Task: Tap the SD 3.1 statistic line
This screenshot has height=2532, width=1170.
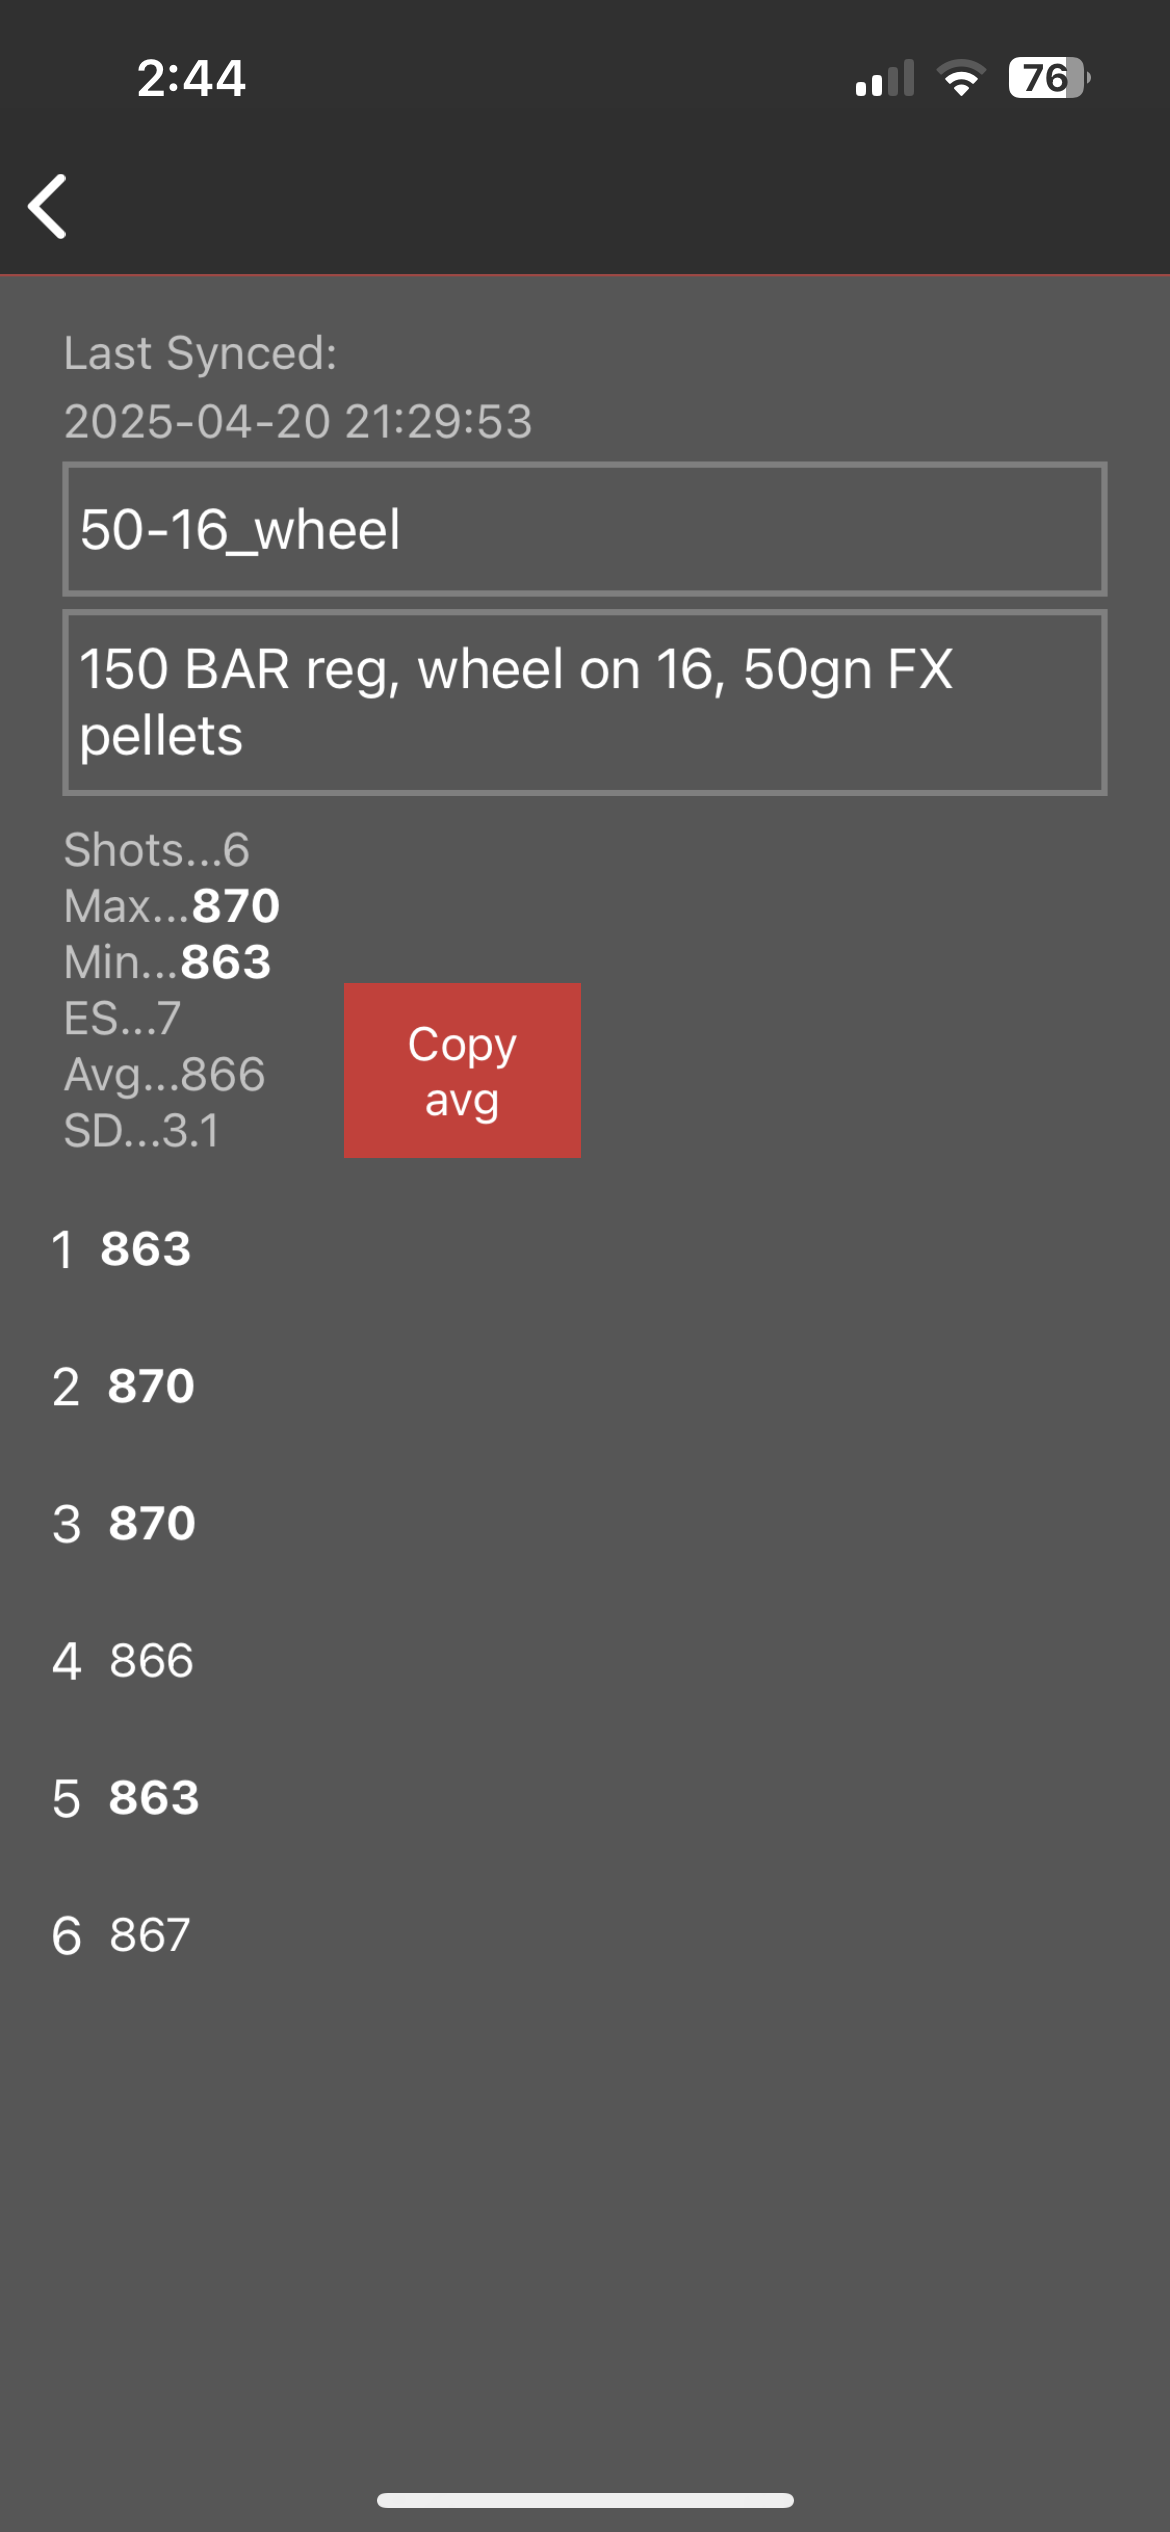Action: [142, 1131]
